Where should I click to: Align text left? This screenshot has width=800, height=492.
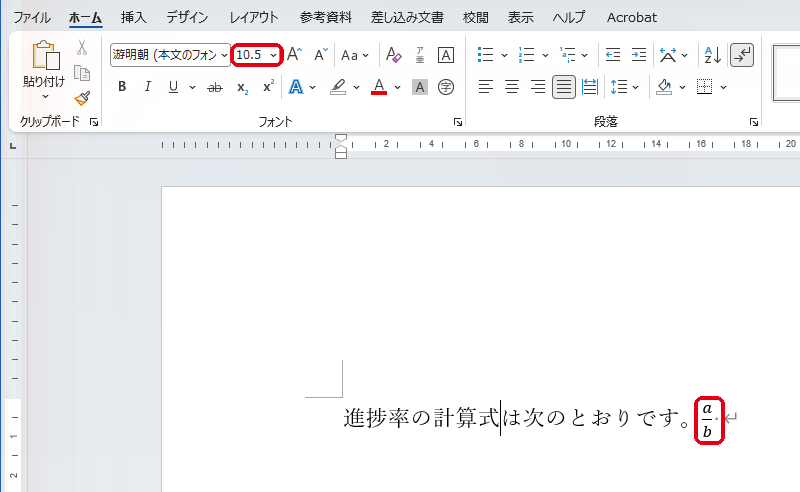[486, 87]
